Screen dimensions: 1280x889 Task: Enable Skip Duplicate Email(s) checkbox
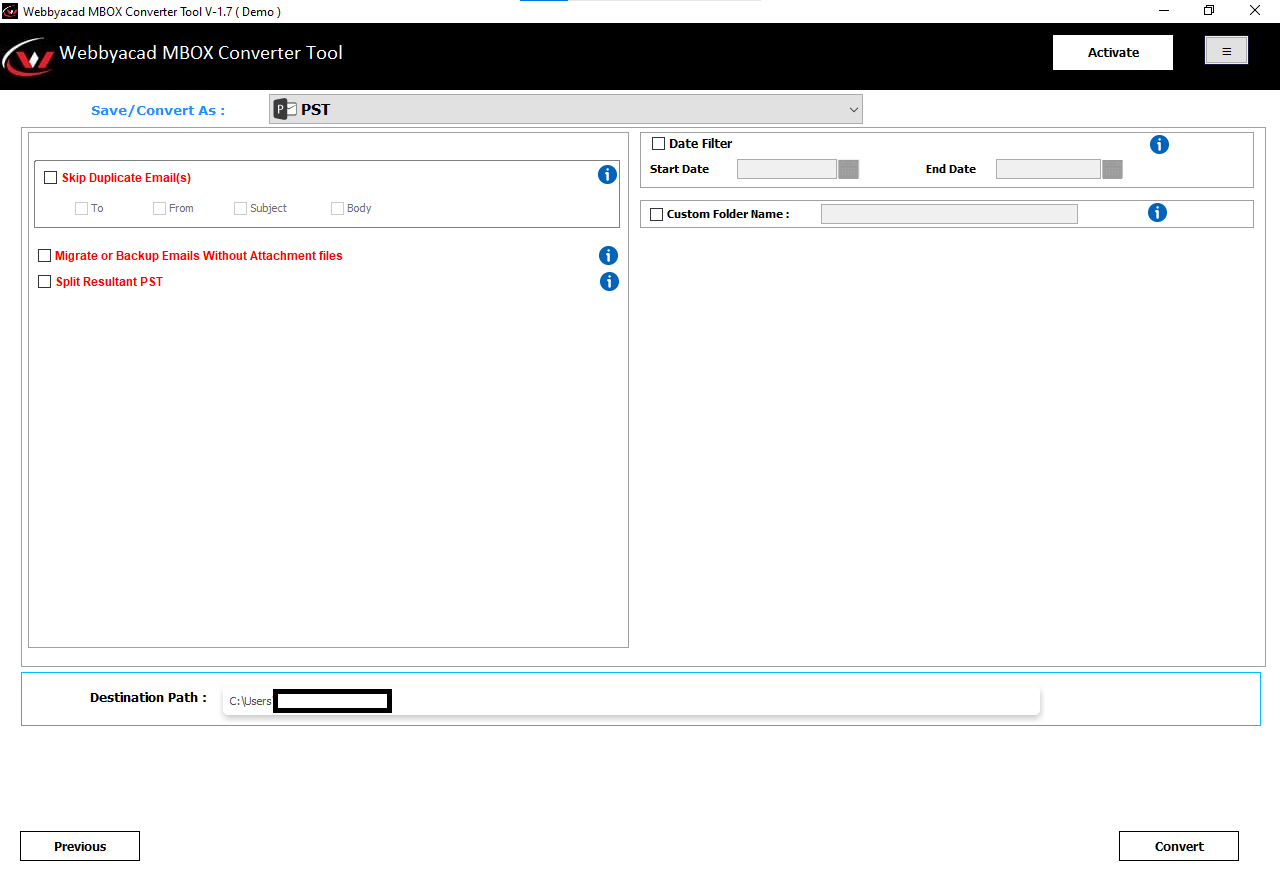(51, 178)
